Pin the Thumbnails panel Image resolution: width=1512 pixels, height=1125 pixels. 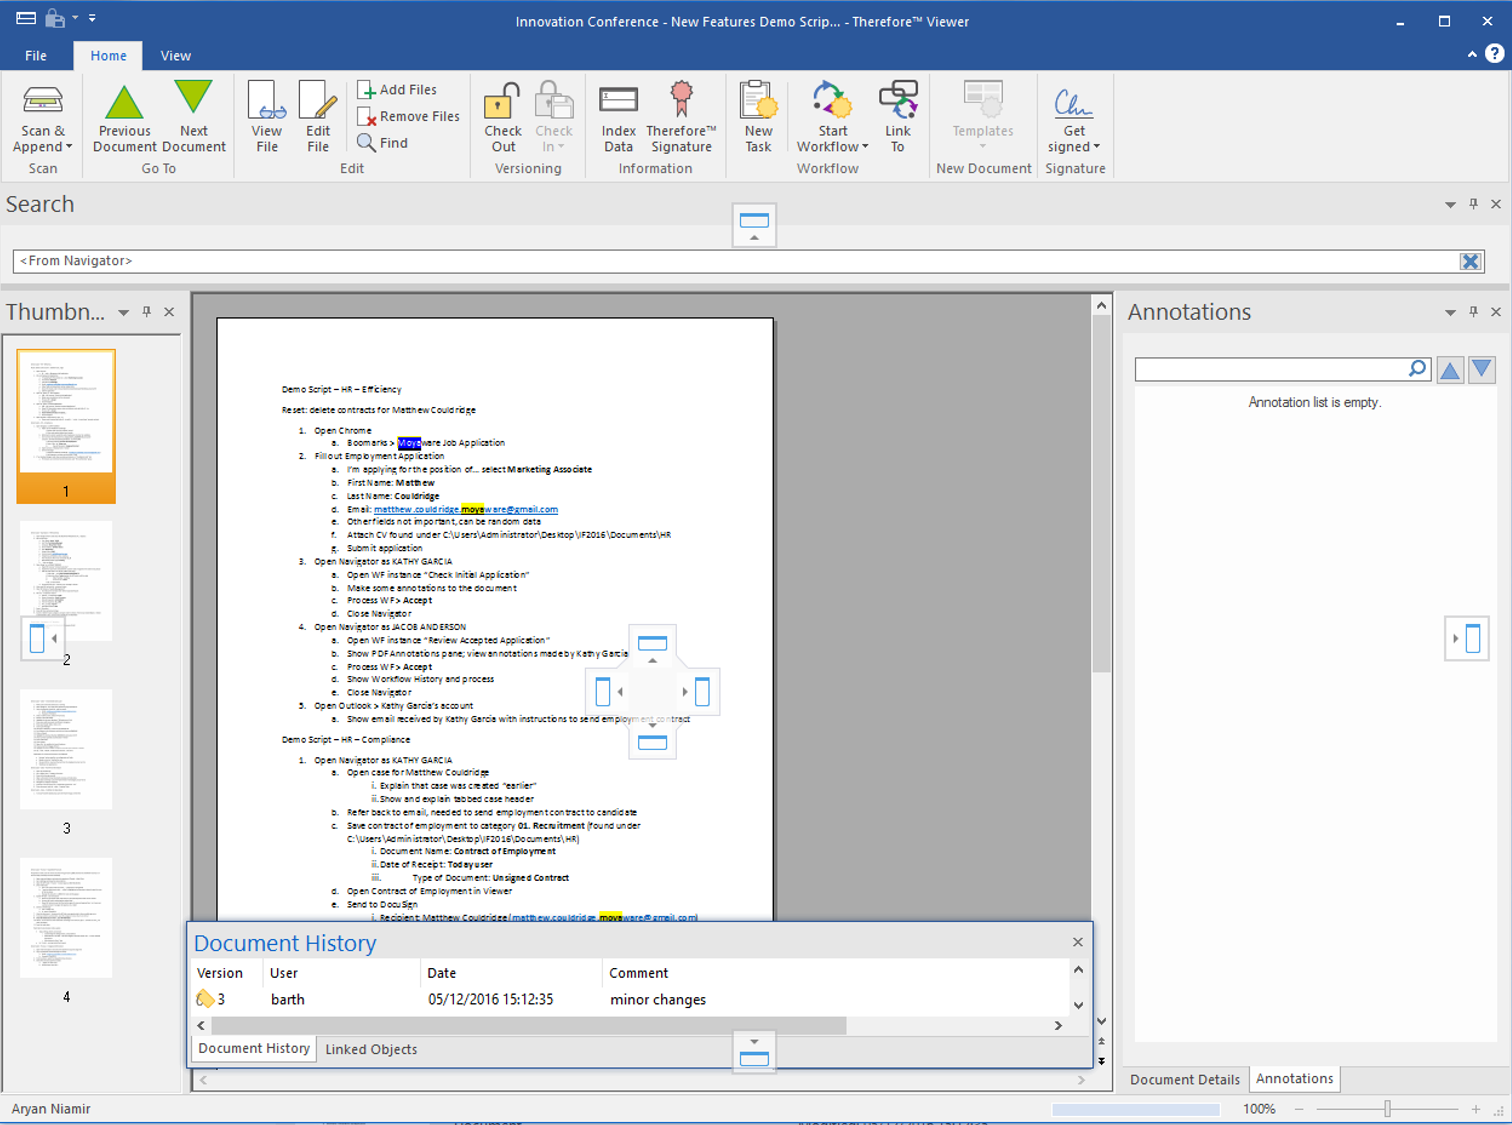(x=146, y=312)
